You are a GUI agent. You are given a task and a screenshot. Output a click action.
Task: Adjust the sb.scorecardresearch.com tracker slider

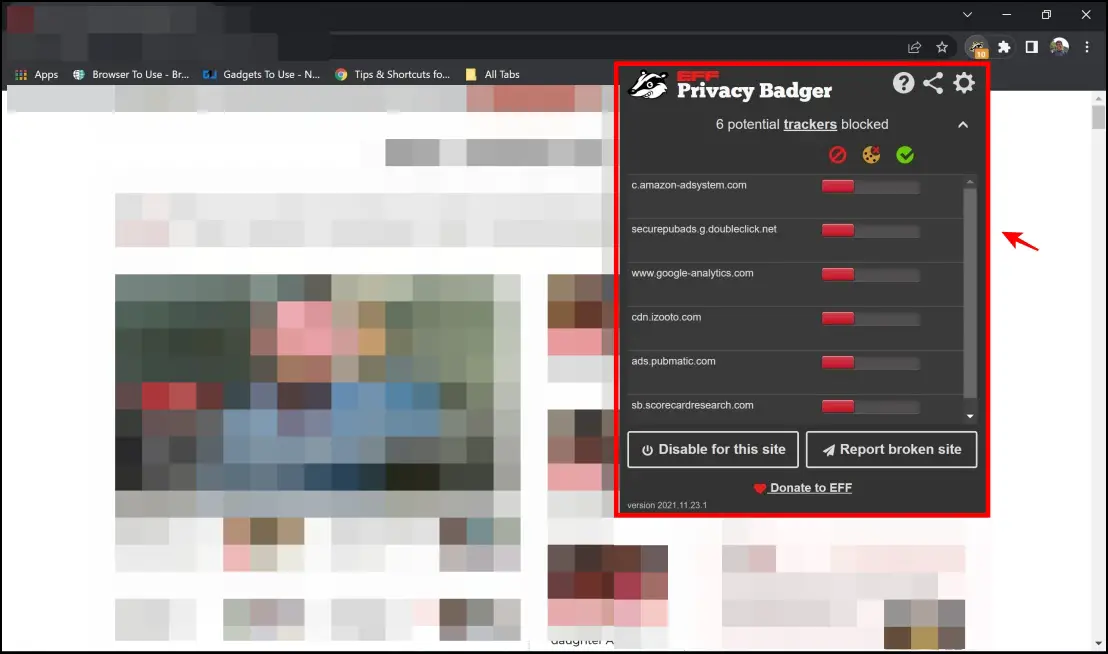point(871,406)
